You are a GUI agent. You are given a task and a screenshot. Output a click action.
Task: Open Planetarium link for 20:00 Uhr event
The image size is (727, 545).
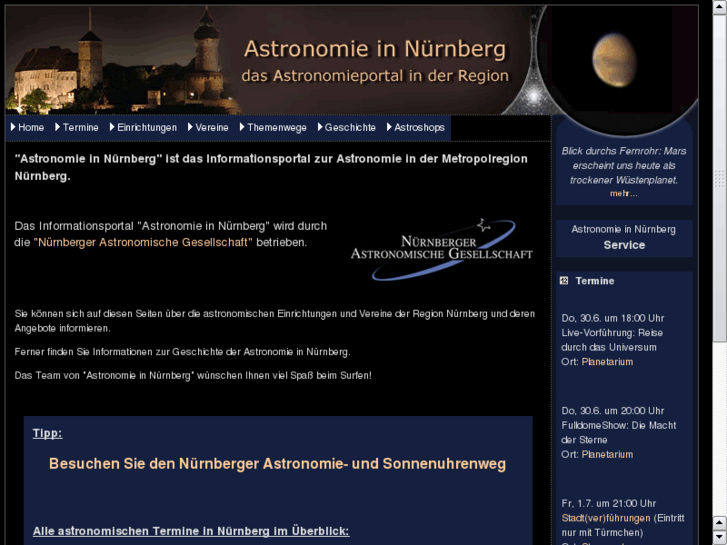607,455
